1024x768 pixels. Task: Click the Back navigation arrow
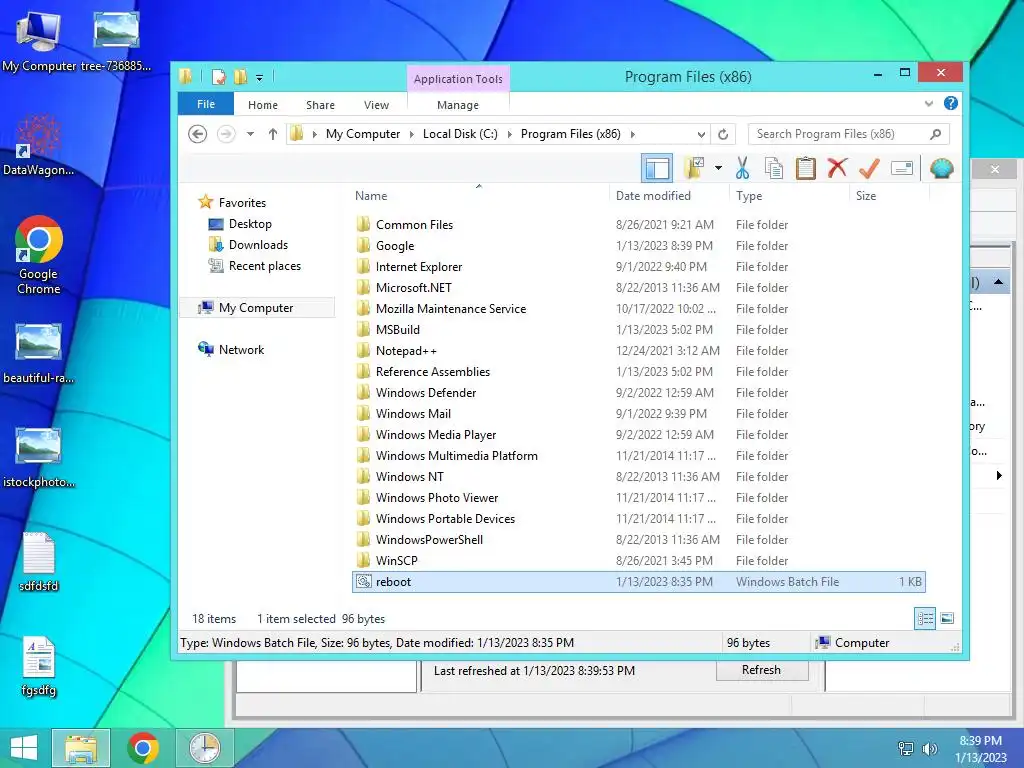coord(197,134)
